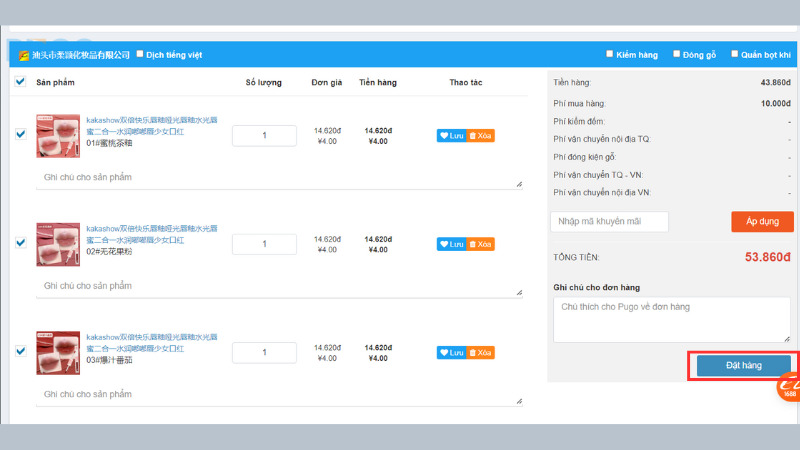Viewport: 800px width, 450px height.
Task: Enable the Quấn bọt khí checkbox
Action: [735, 54]
